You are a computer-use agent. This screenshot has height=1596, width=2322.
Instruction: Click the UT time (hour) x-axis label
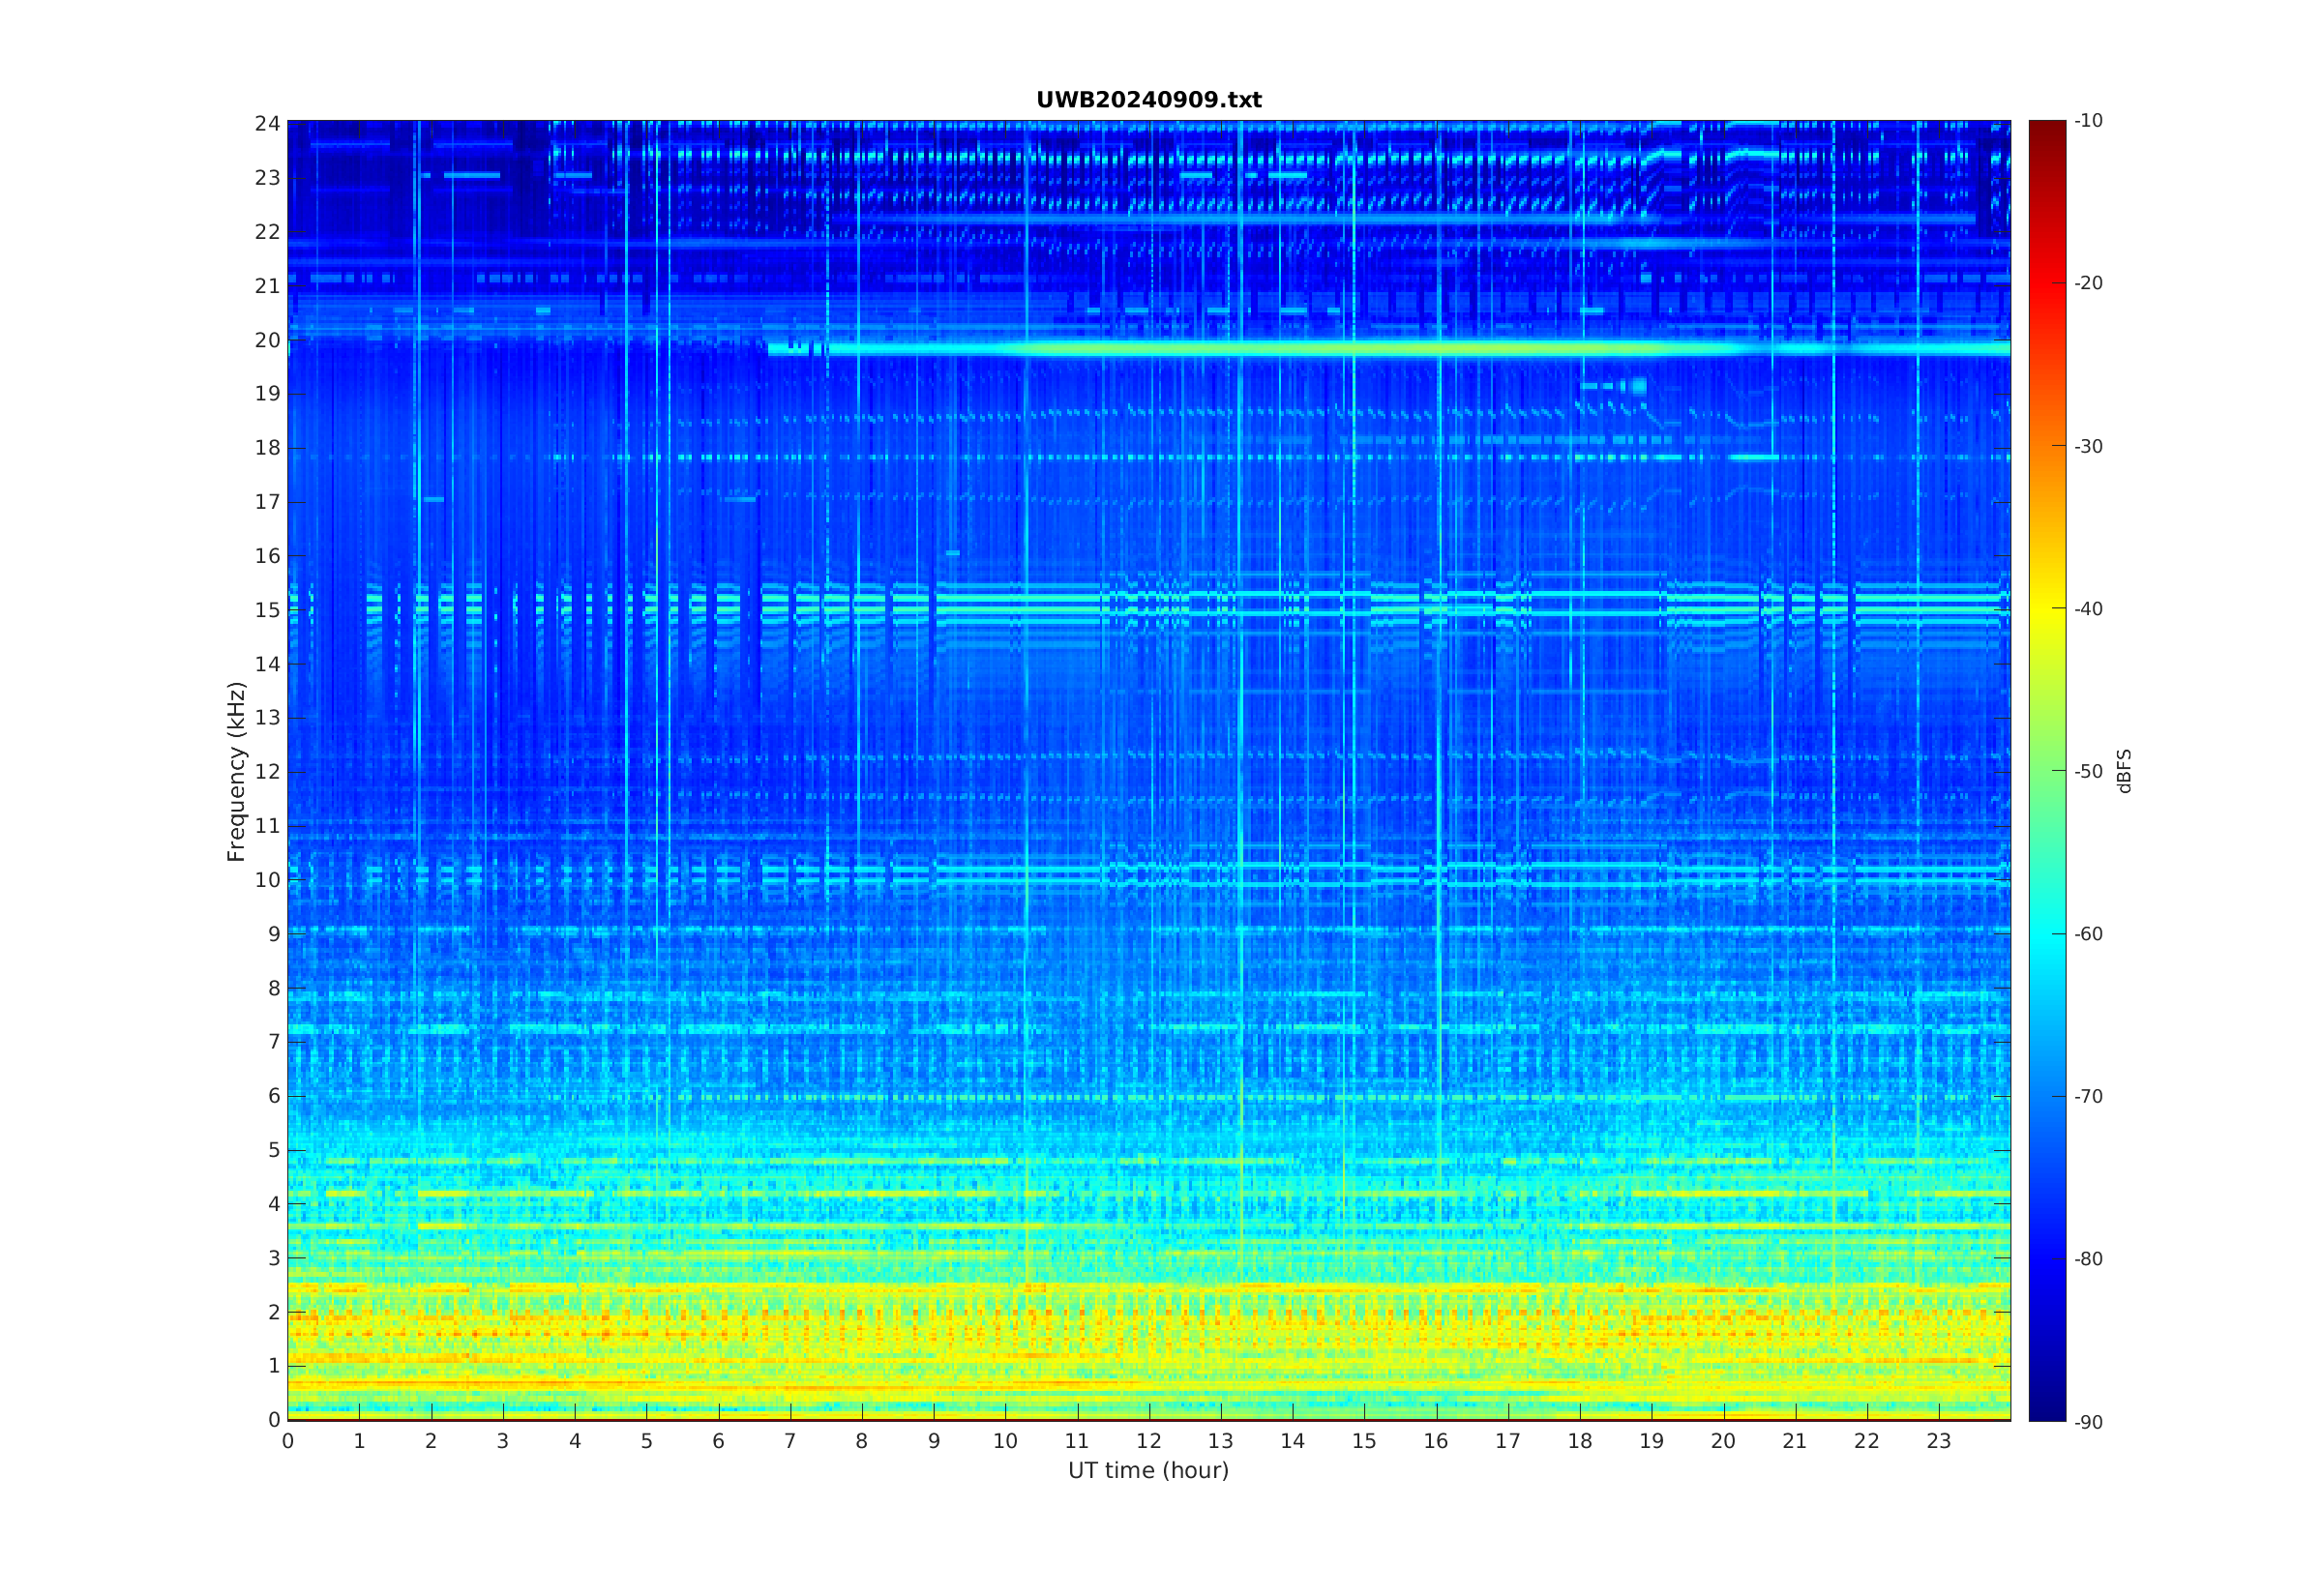click(x=1148, y=1470)
